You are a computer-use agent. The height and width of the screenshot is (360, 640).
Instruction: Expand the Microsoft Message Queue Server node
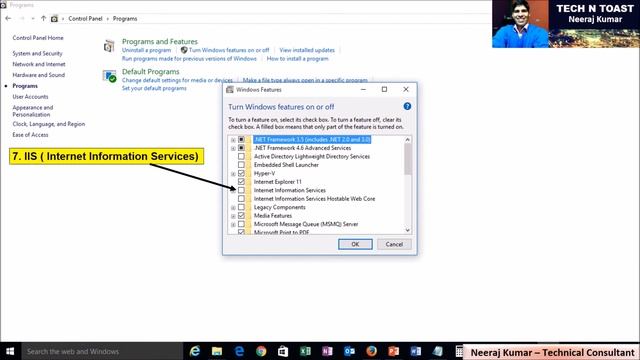(x=233, y=224)
